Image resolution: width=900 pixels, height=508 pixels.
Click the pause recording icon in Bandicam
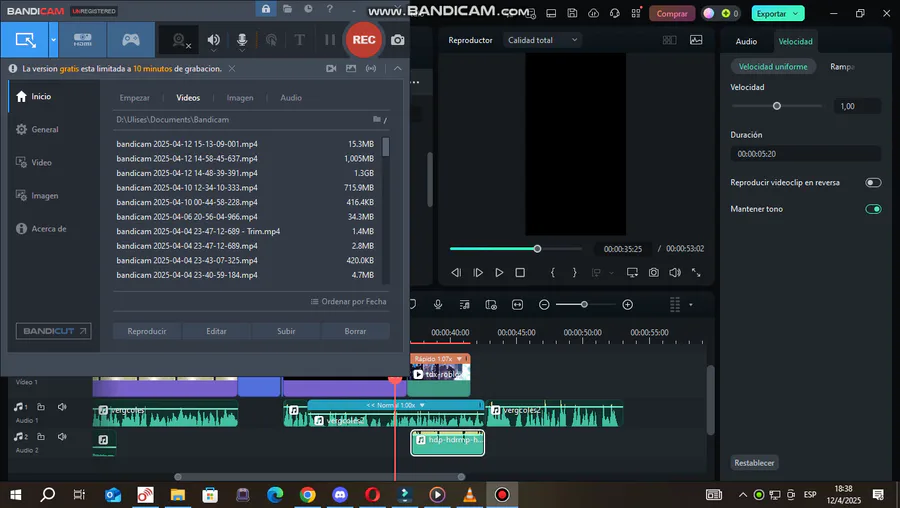tap(329, 40)
